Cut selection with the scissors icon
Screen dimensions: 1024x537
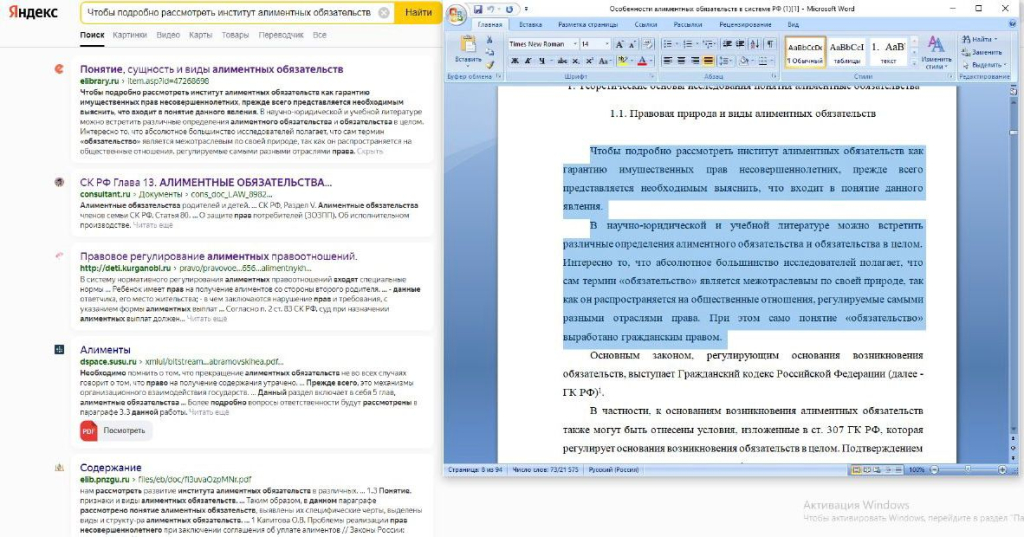489,41
